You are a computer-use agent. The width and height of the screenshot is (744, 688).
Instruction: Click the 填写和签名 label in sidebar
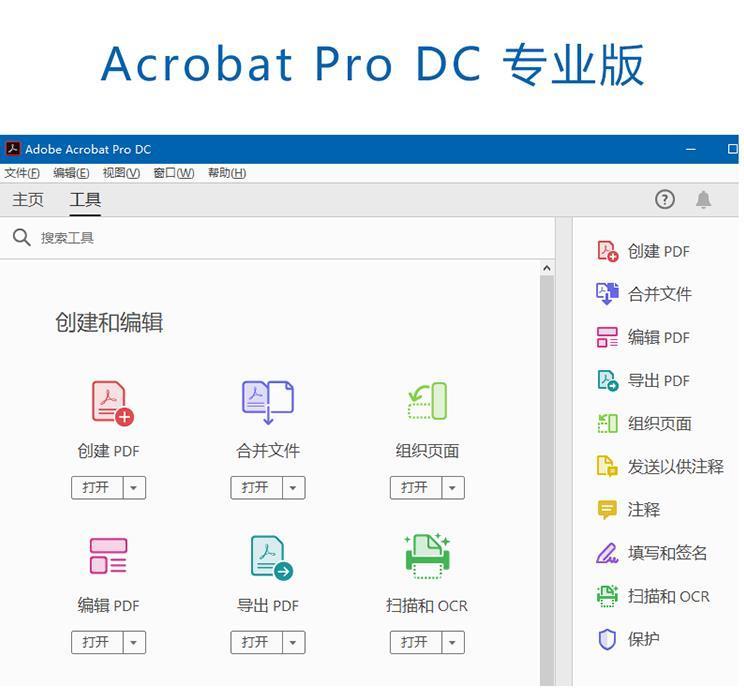click(668, 553)
